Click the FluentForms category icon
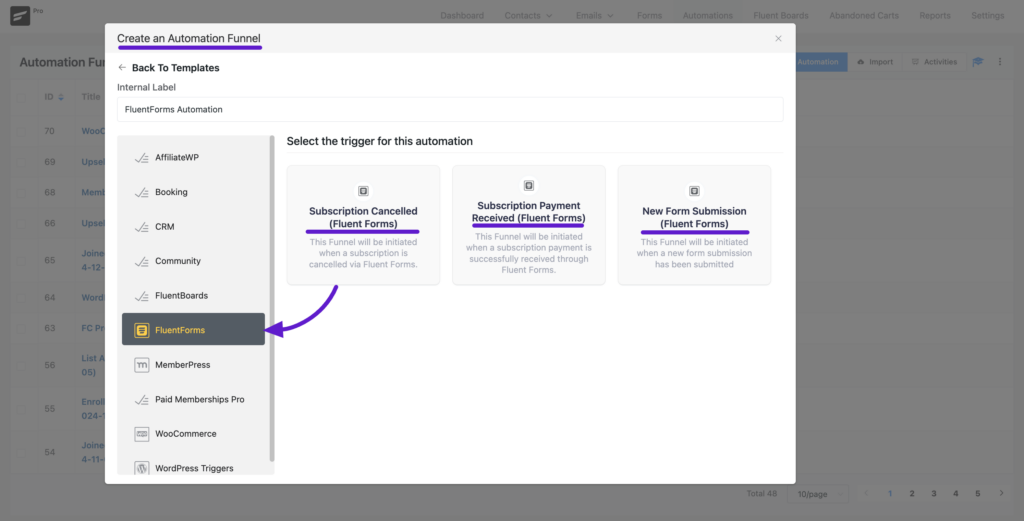The width and height of the screenshot is (1024, 521). coord(141,330)
